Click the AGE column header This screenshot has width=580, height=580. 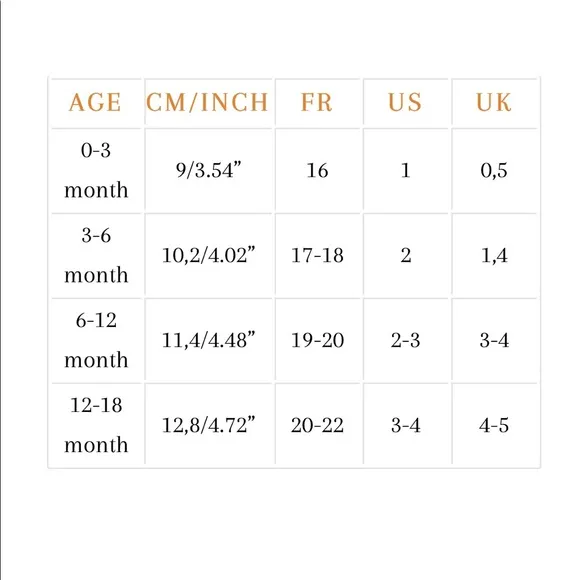[95, 102]
